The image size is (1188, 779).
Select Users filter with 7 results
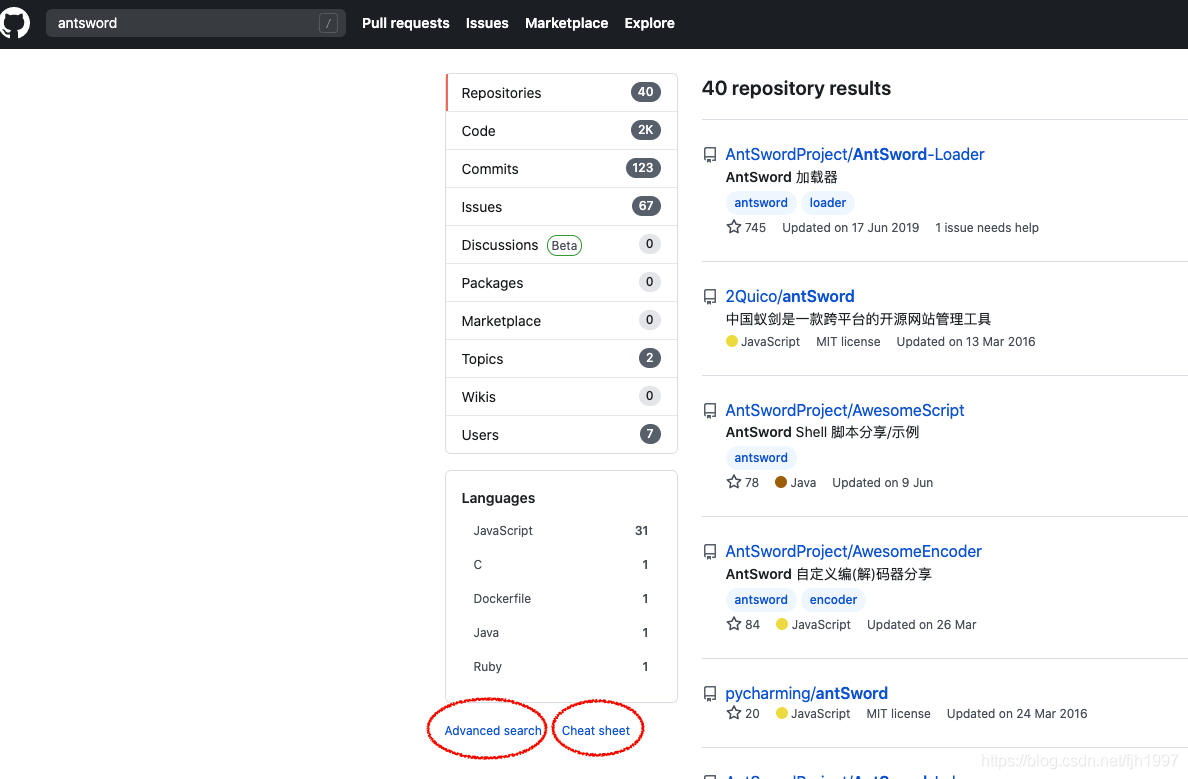click(x=561, y=434)
